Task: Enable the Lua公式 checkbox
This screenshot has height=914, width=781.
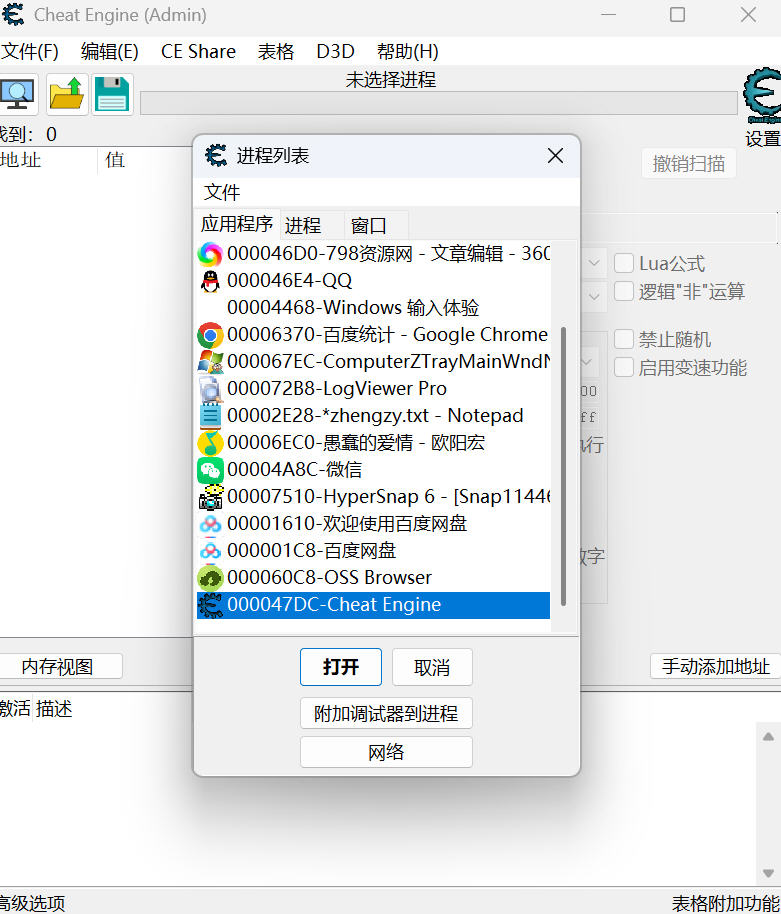Action: pos(624,263)
